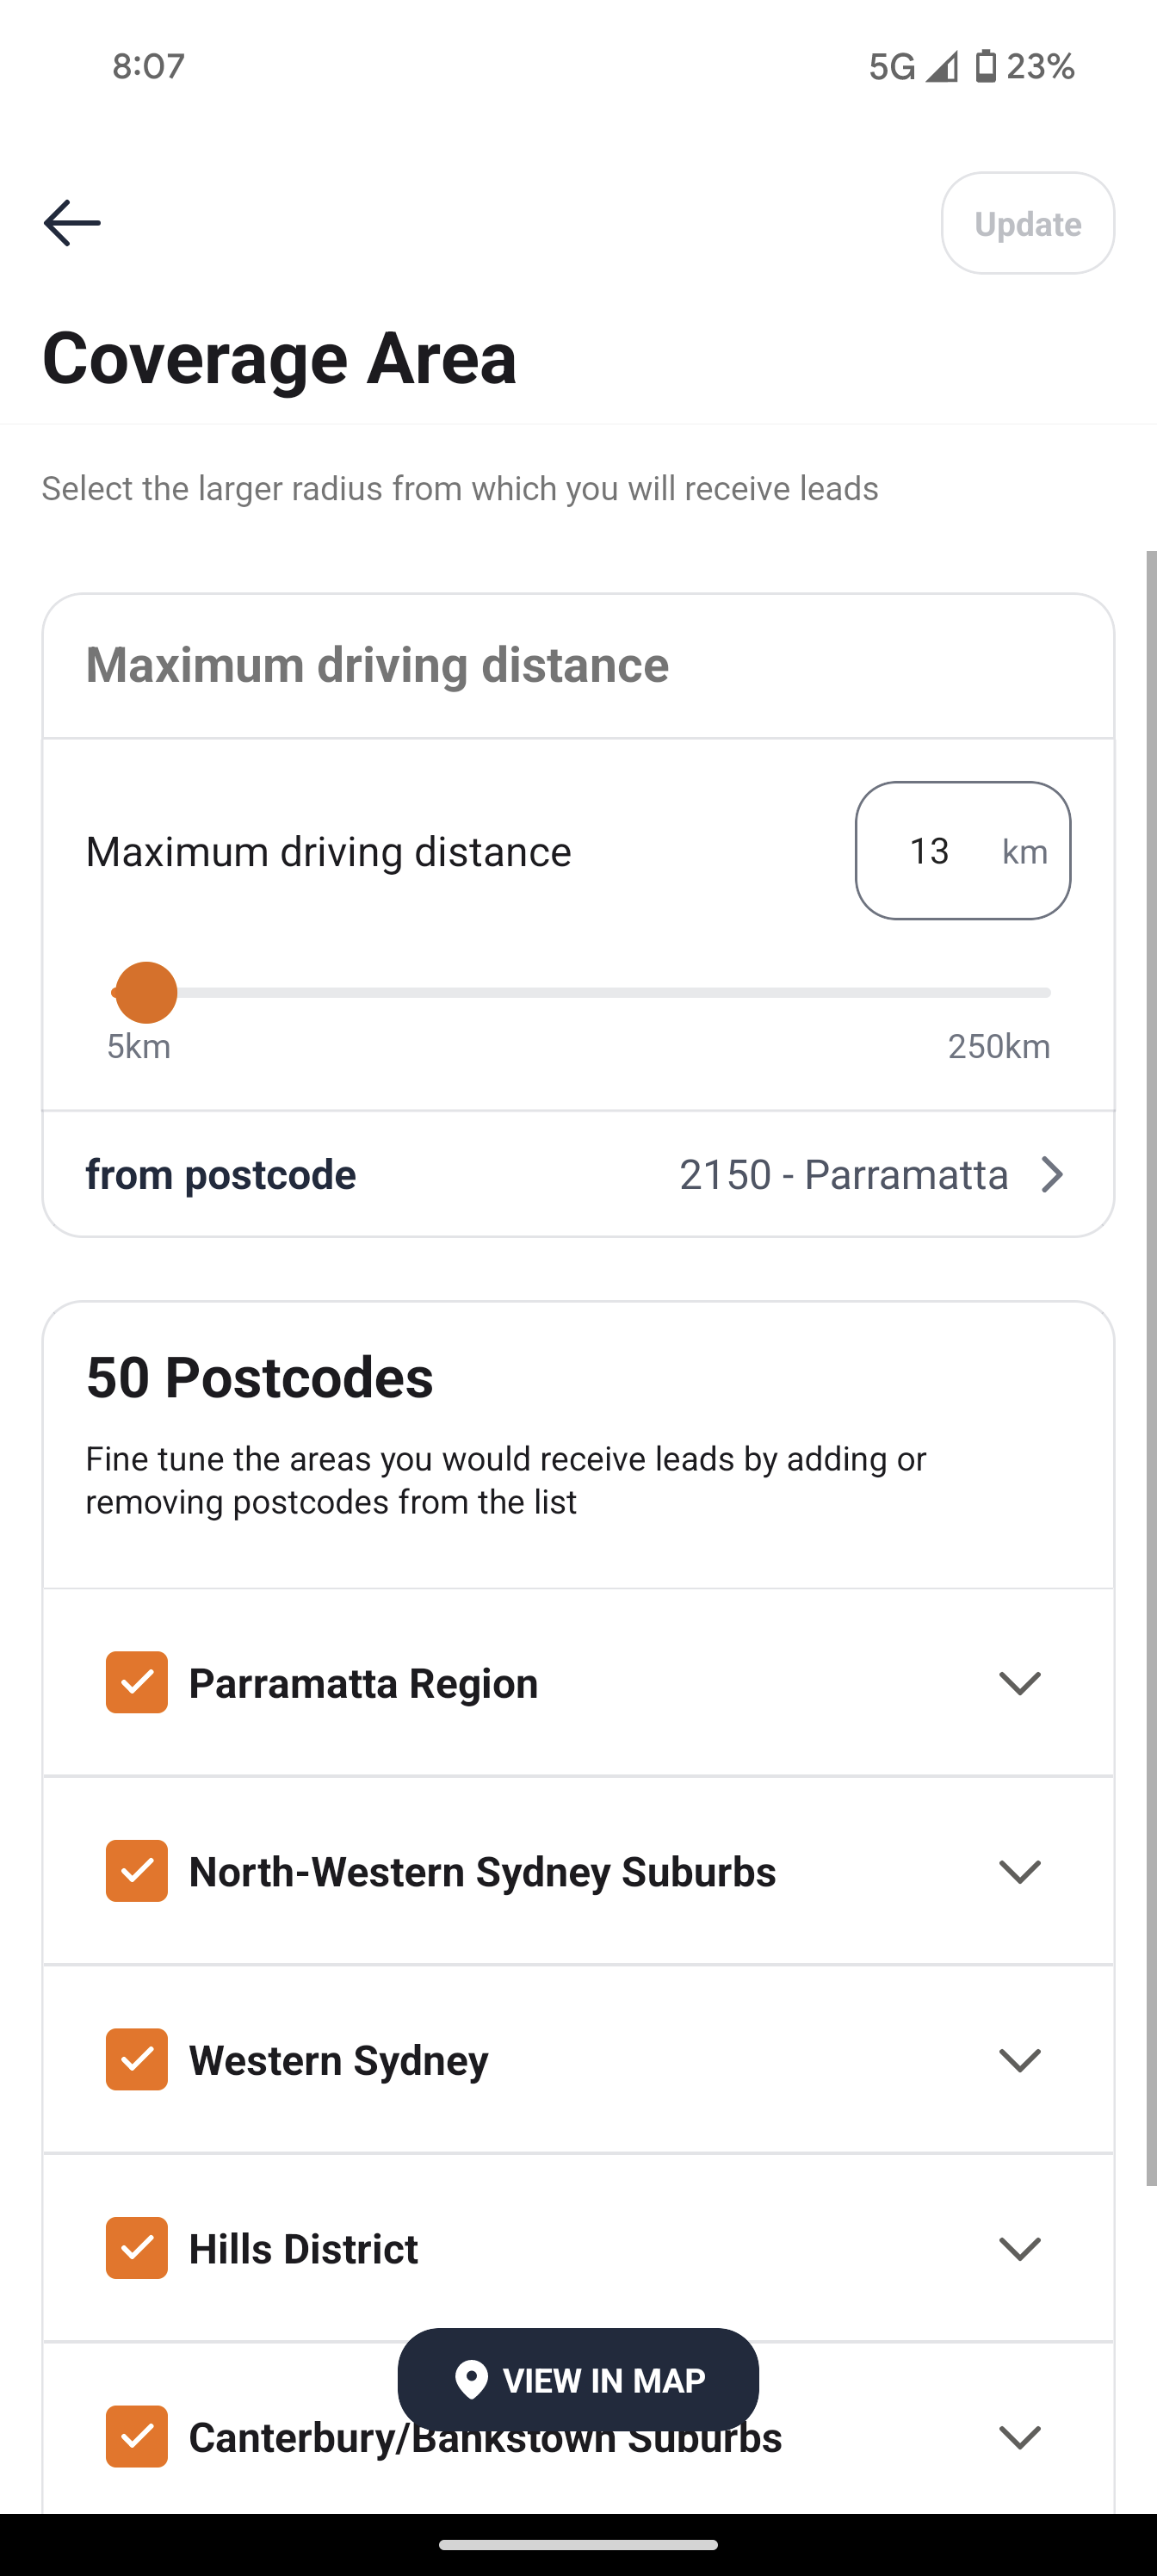Viewport: 1157px width, 2576px height.
Task: Tap the map pin icon
Action: tap(471, 2379)
